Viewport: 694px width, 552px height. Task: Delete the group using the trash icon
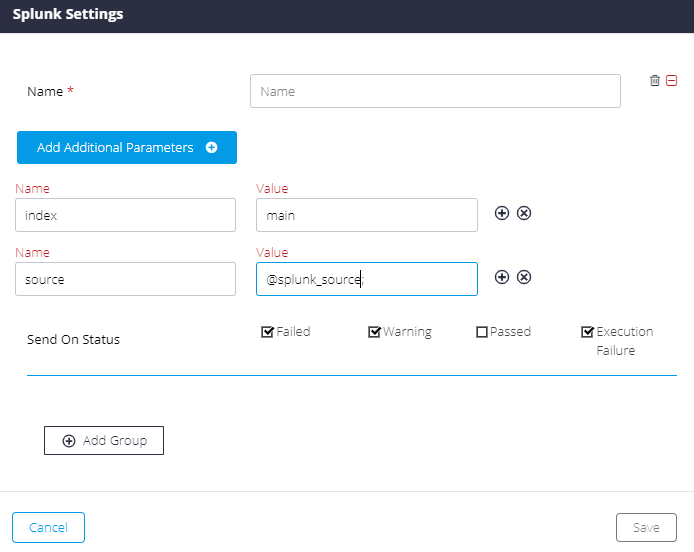click(655, 81)
